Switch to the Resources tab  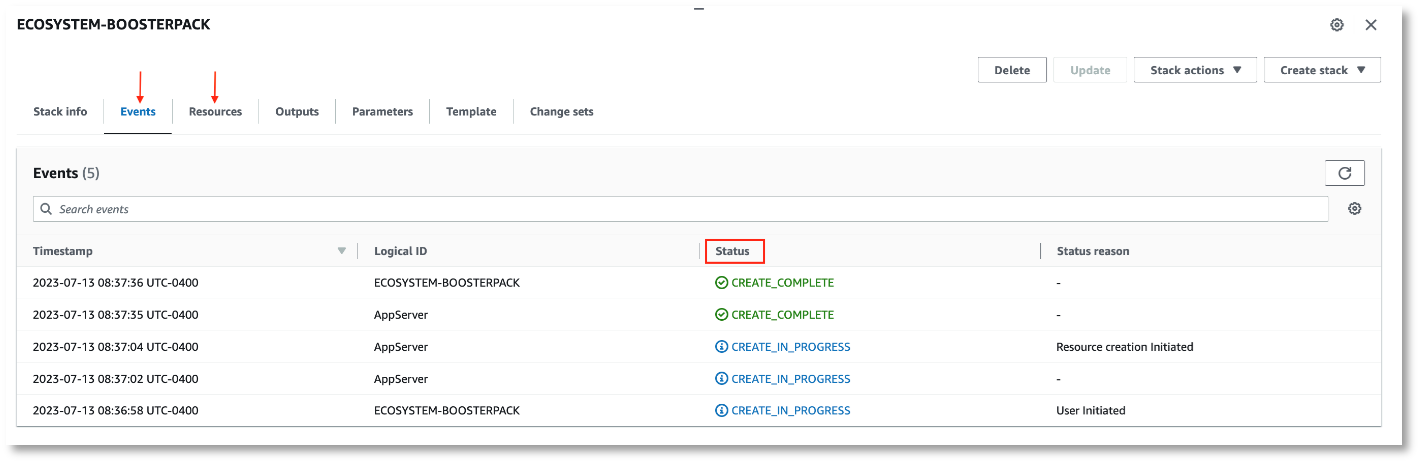(x=215, y=112)
